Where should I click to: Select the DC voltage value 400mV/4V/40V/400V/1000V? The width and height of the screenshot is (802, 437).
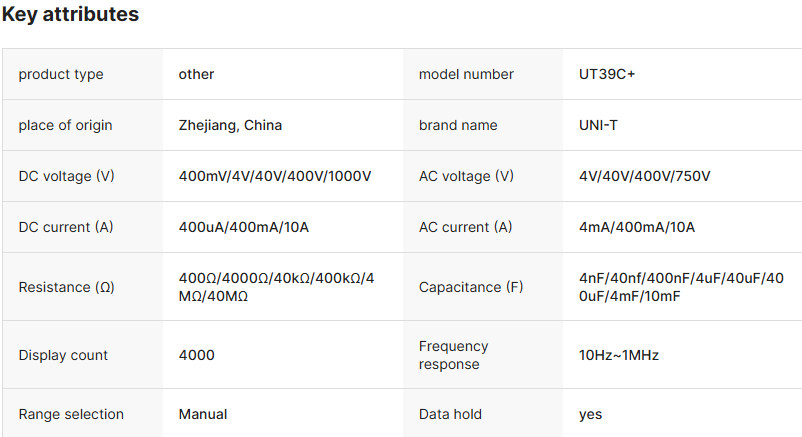point(275,176)
